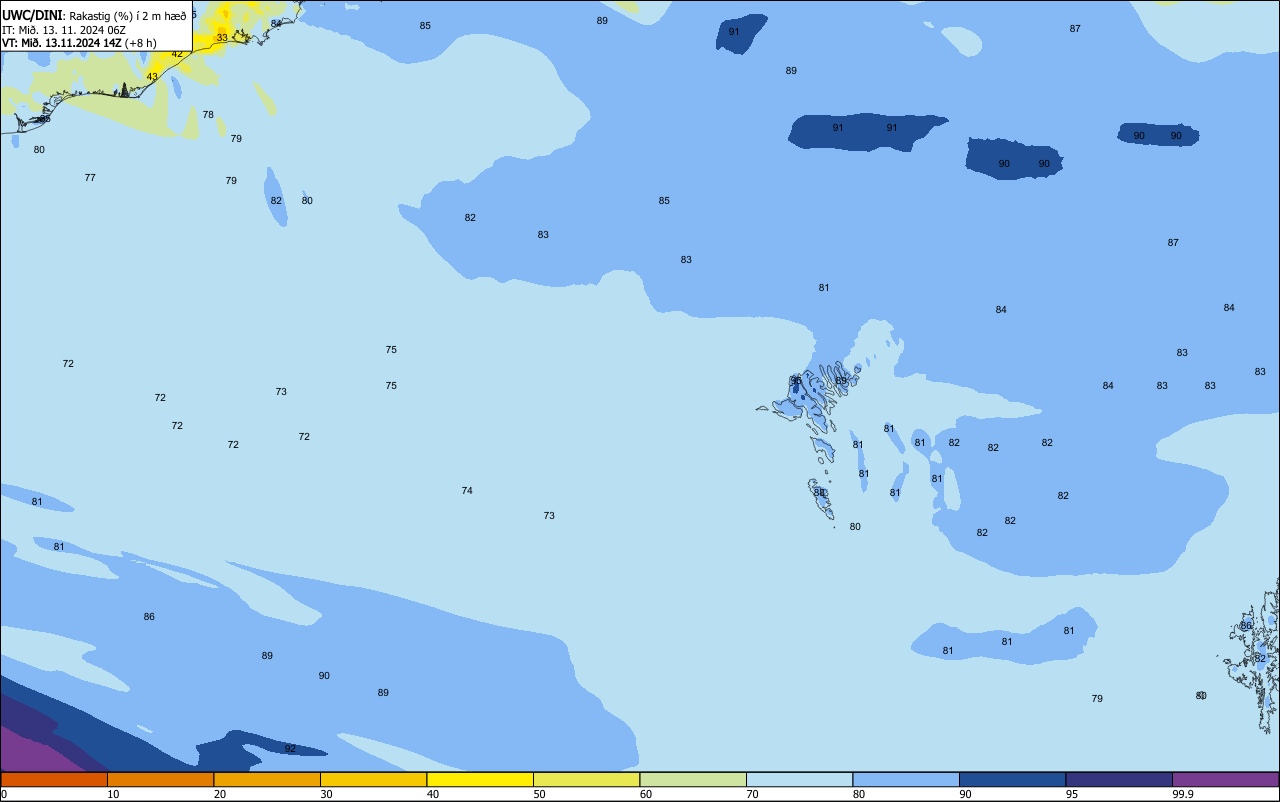This screenshot has width=1280, height=802.
Task: Click the 50–60 yellow-green legend swatch
Action: [x=586, y=779]
